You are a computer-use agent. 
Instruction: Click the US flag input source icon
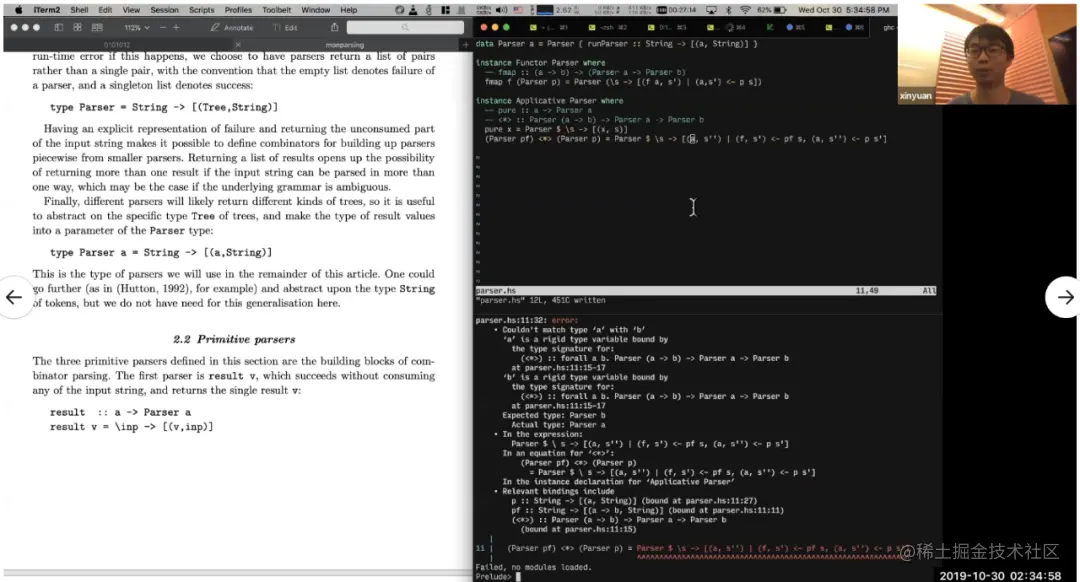[517, 10]
